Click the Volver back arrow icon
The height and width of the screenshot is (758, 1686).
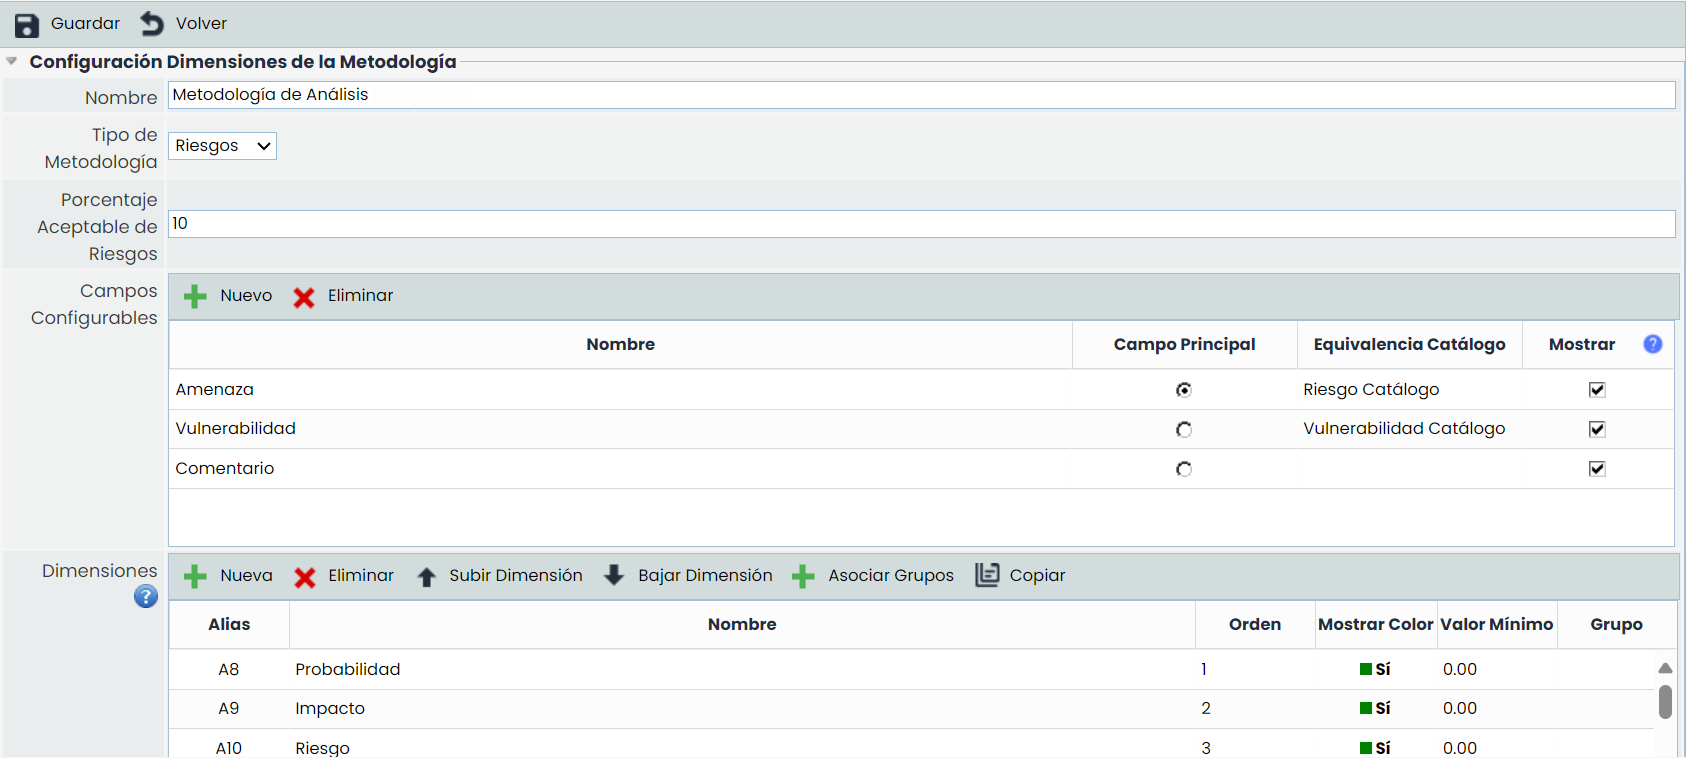point(152,23)
